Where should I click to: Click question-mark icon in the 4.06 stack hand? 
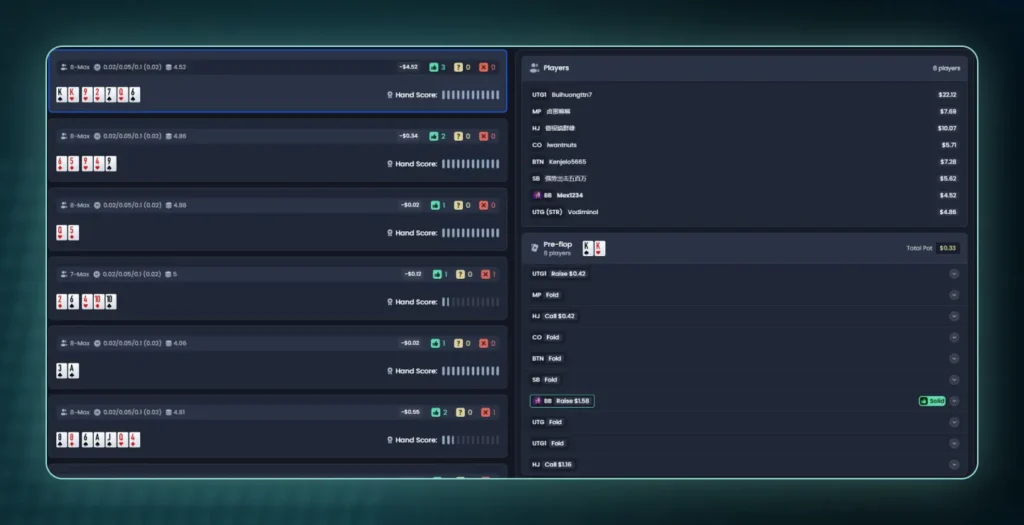coord(458,343)
